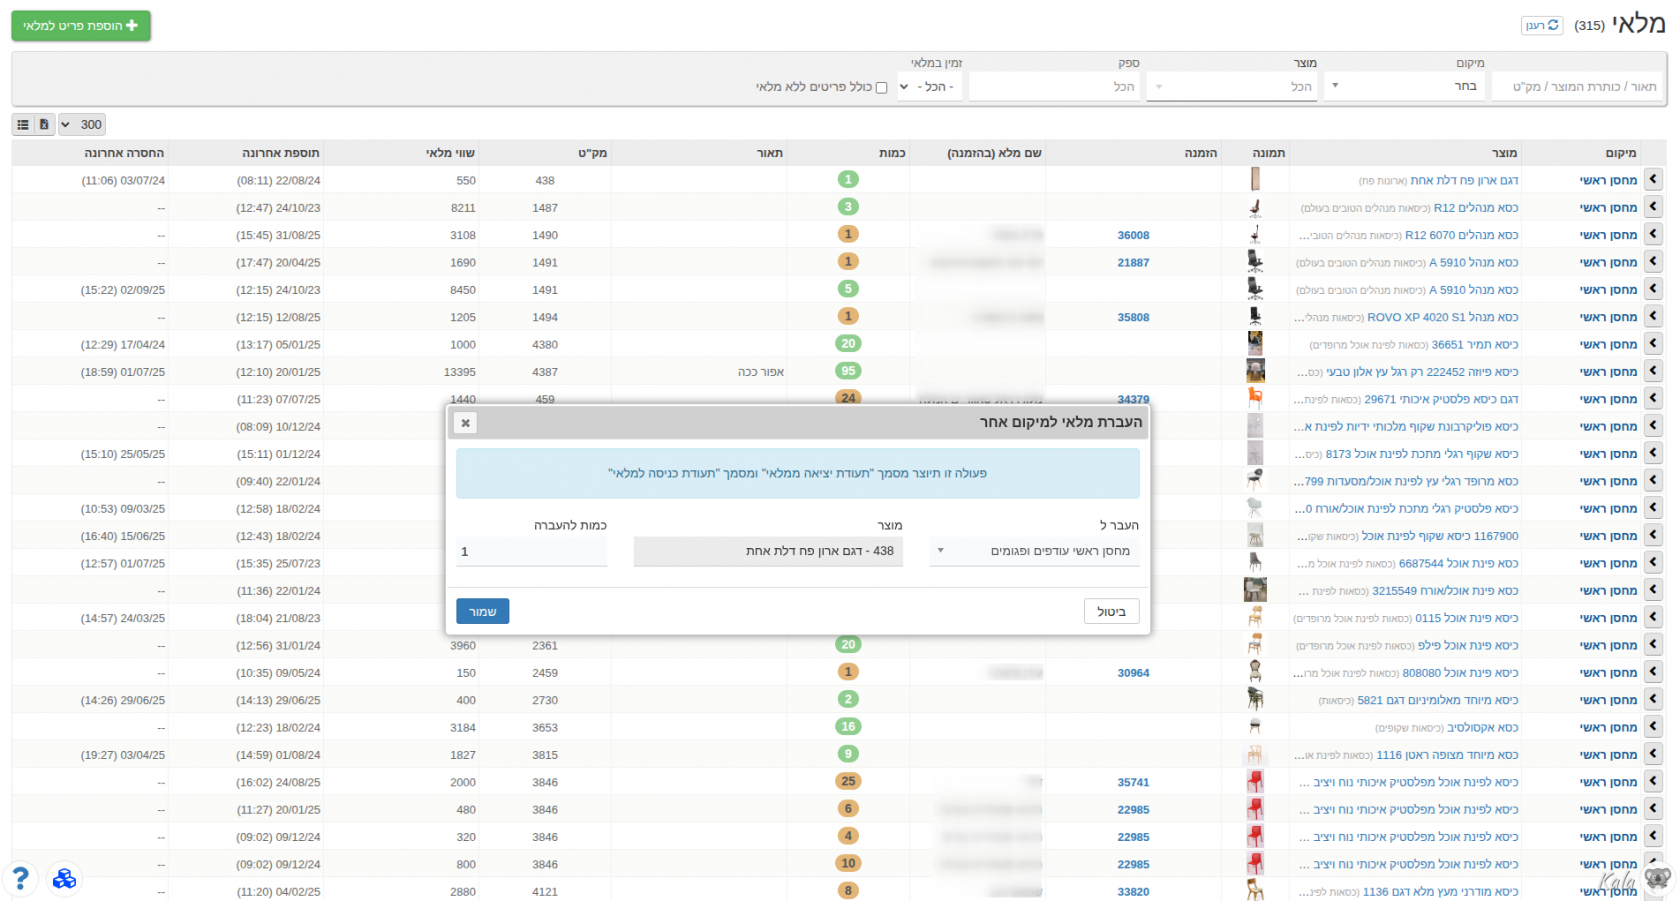The width and height of the screenshot is (1680, 901).
Task: Close the stock transfer dialog with X
Action: 465,423
